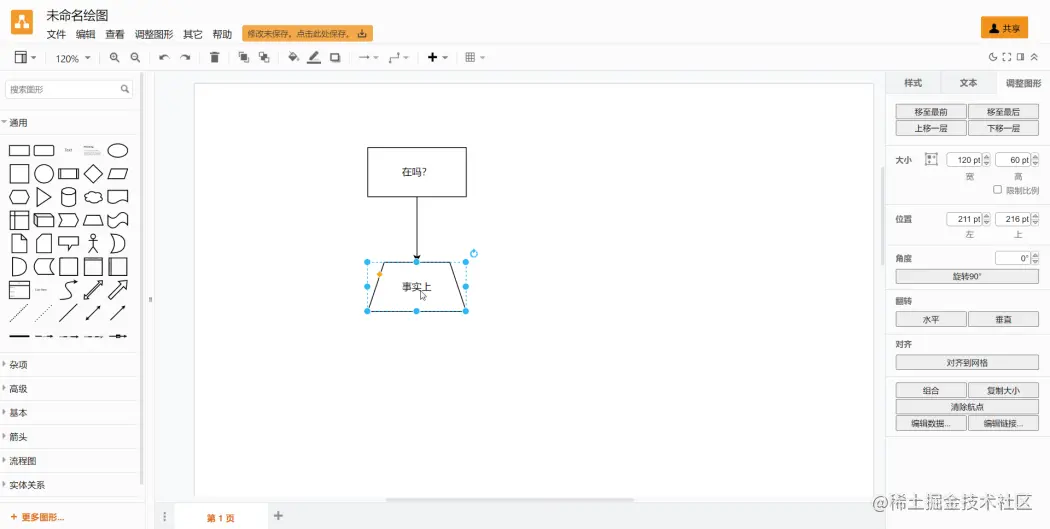Toggle dark mode moon icon
This screenshot has height=529, width=1050.
click(x=993, y=58)
